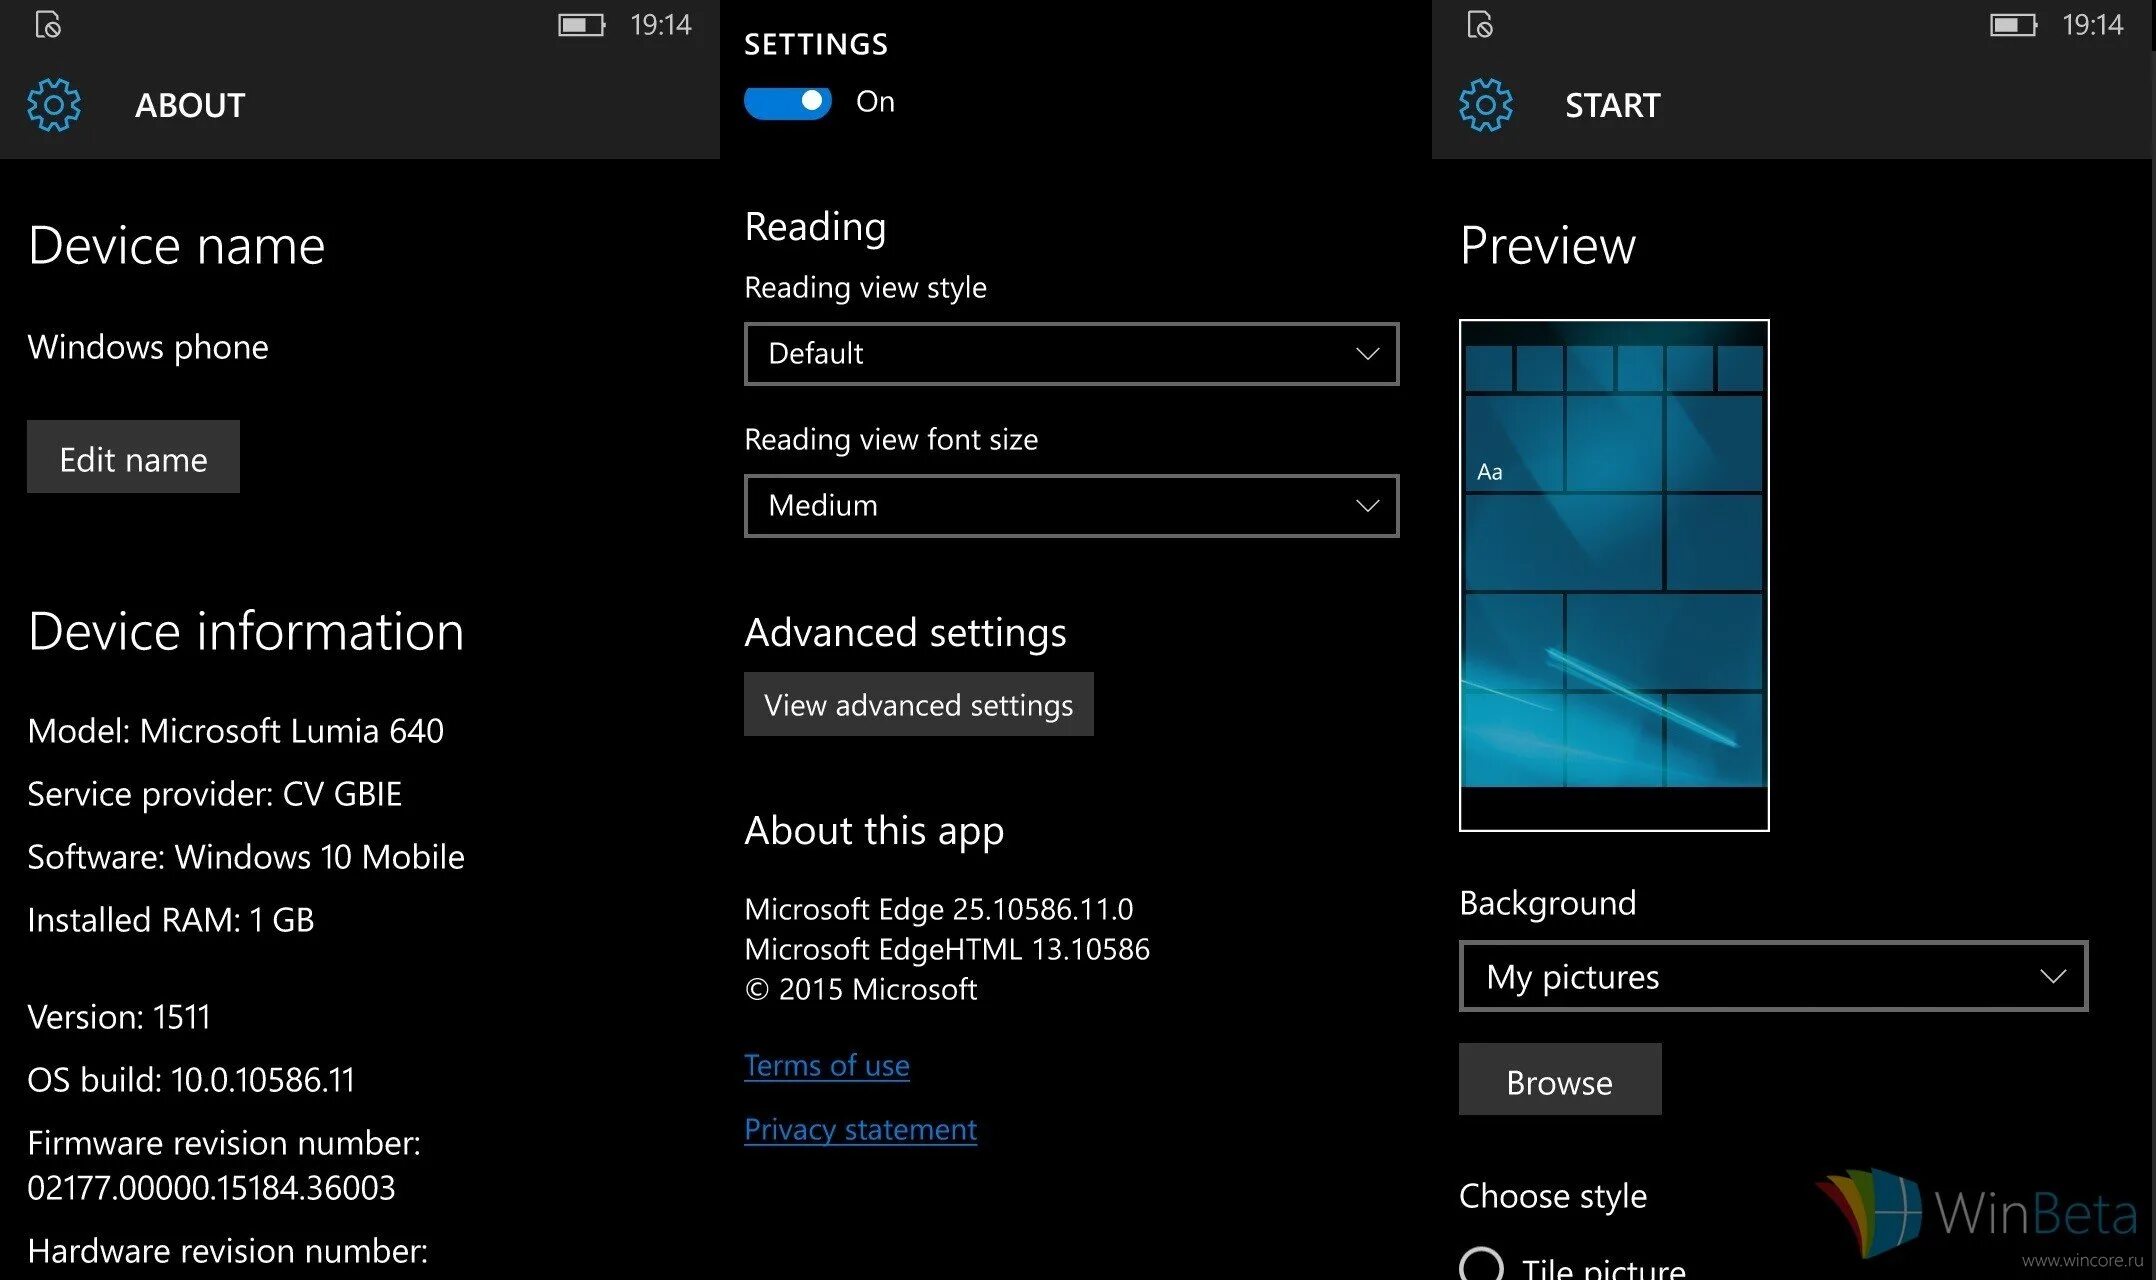Open the Terms of use link

click(826, 1065)
